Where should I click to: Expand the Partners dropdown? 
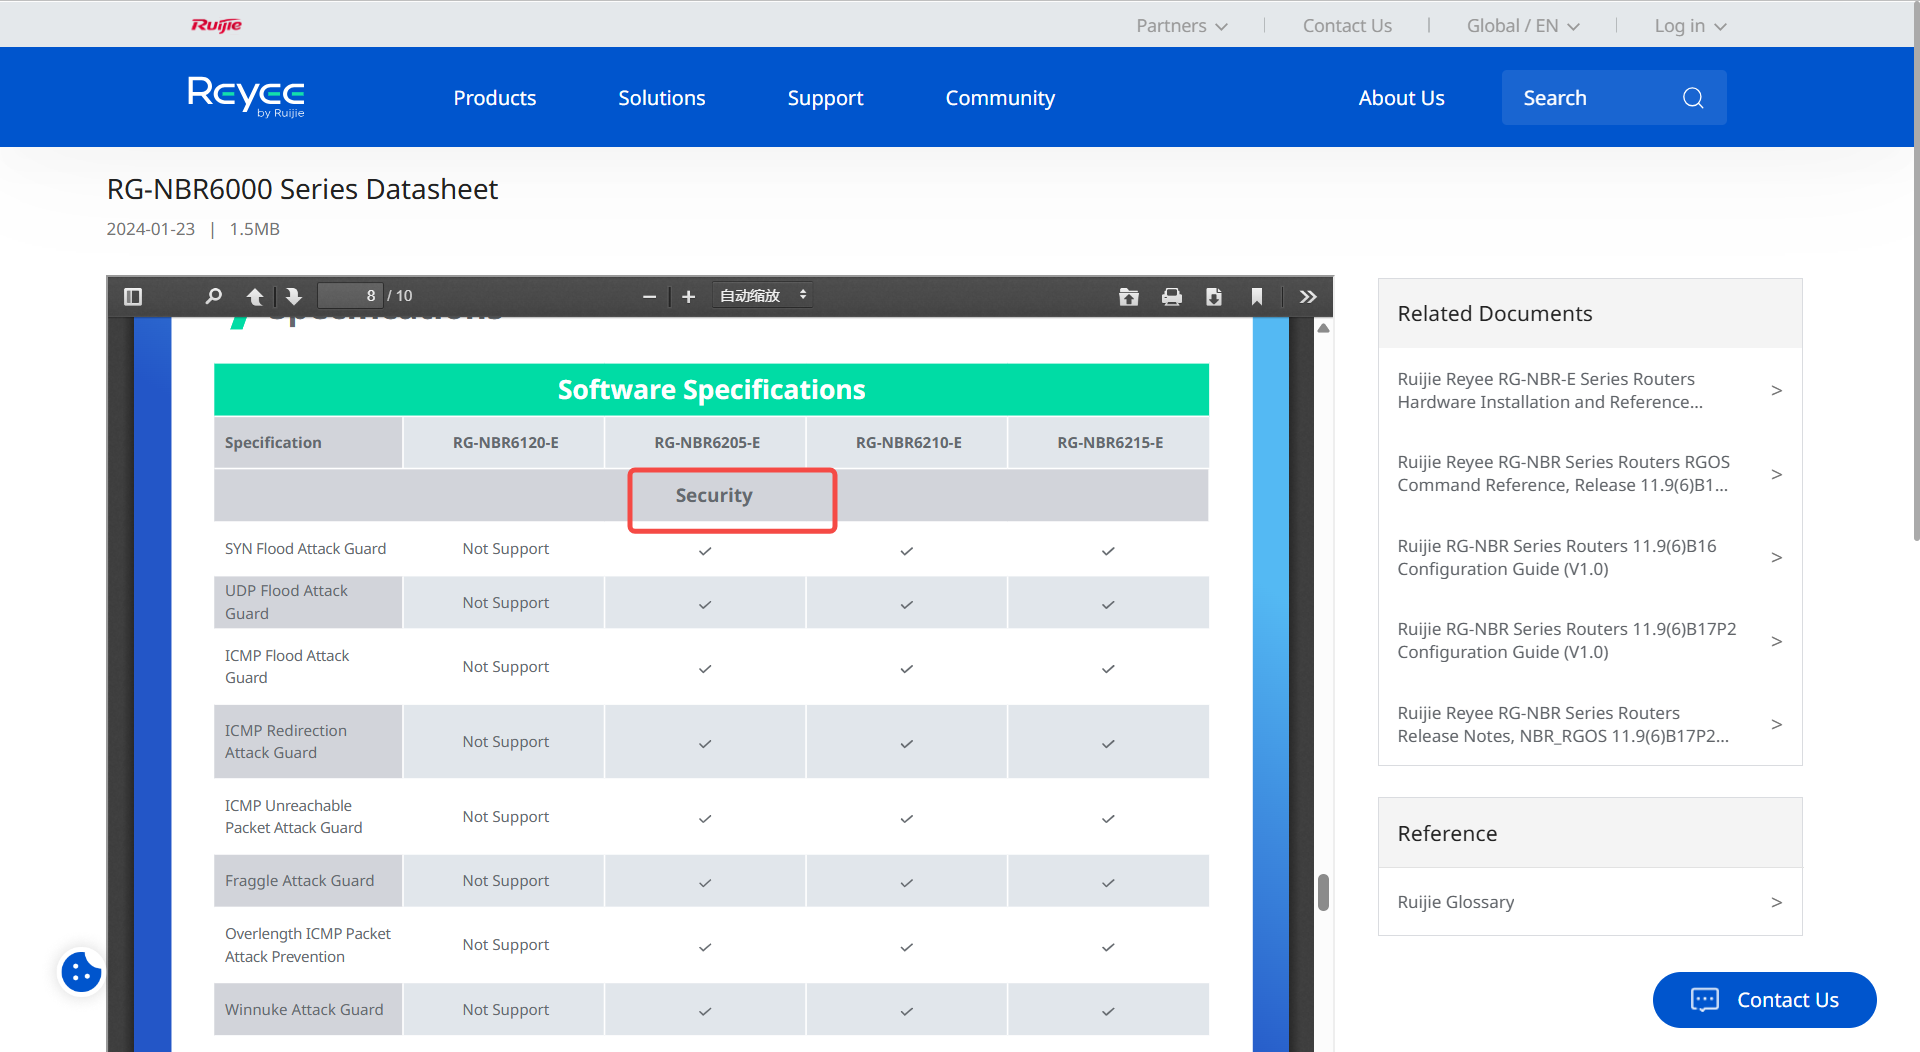pos(1181,26)
